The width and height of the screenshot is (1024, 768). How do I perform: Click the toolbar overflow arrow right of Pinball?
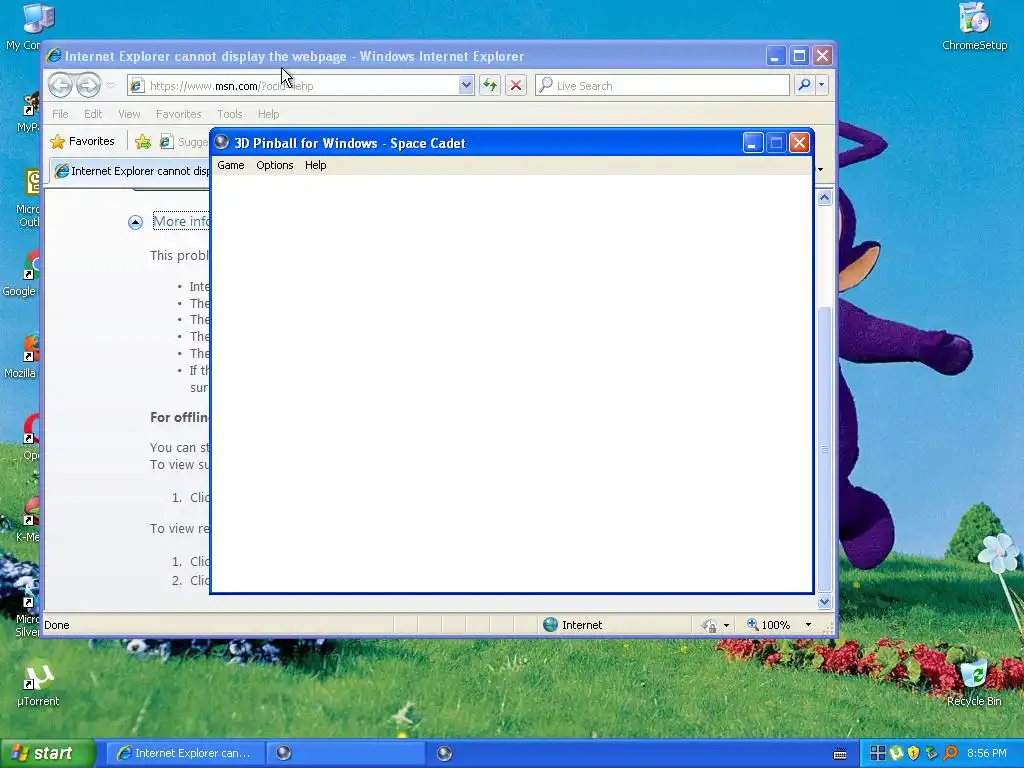click(x=821, y=170)
